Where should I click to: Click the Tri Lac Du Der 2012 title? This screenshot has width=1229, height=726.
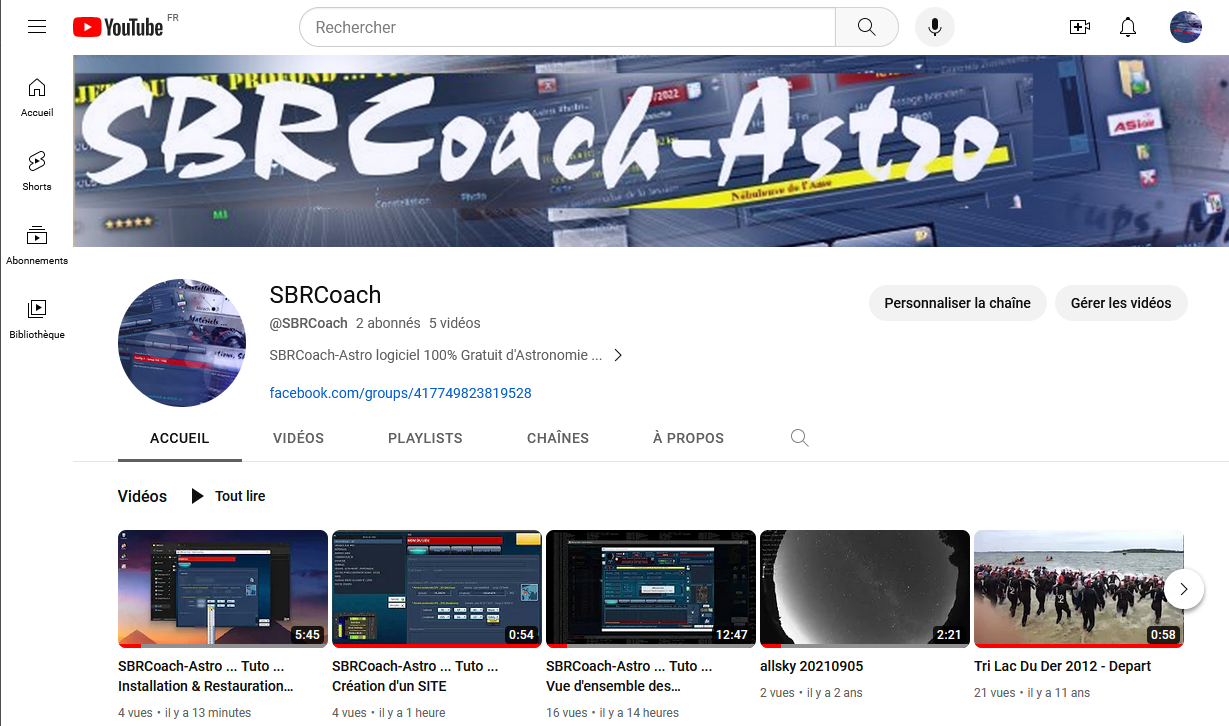pyautogui.click(x=1063, y=666)
